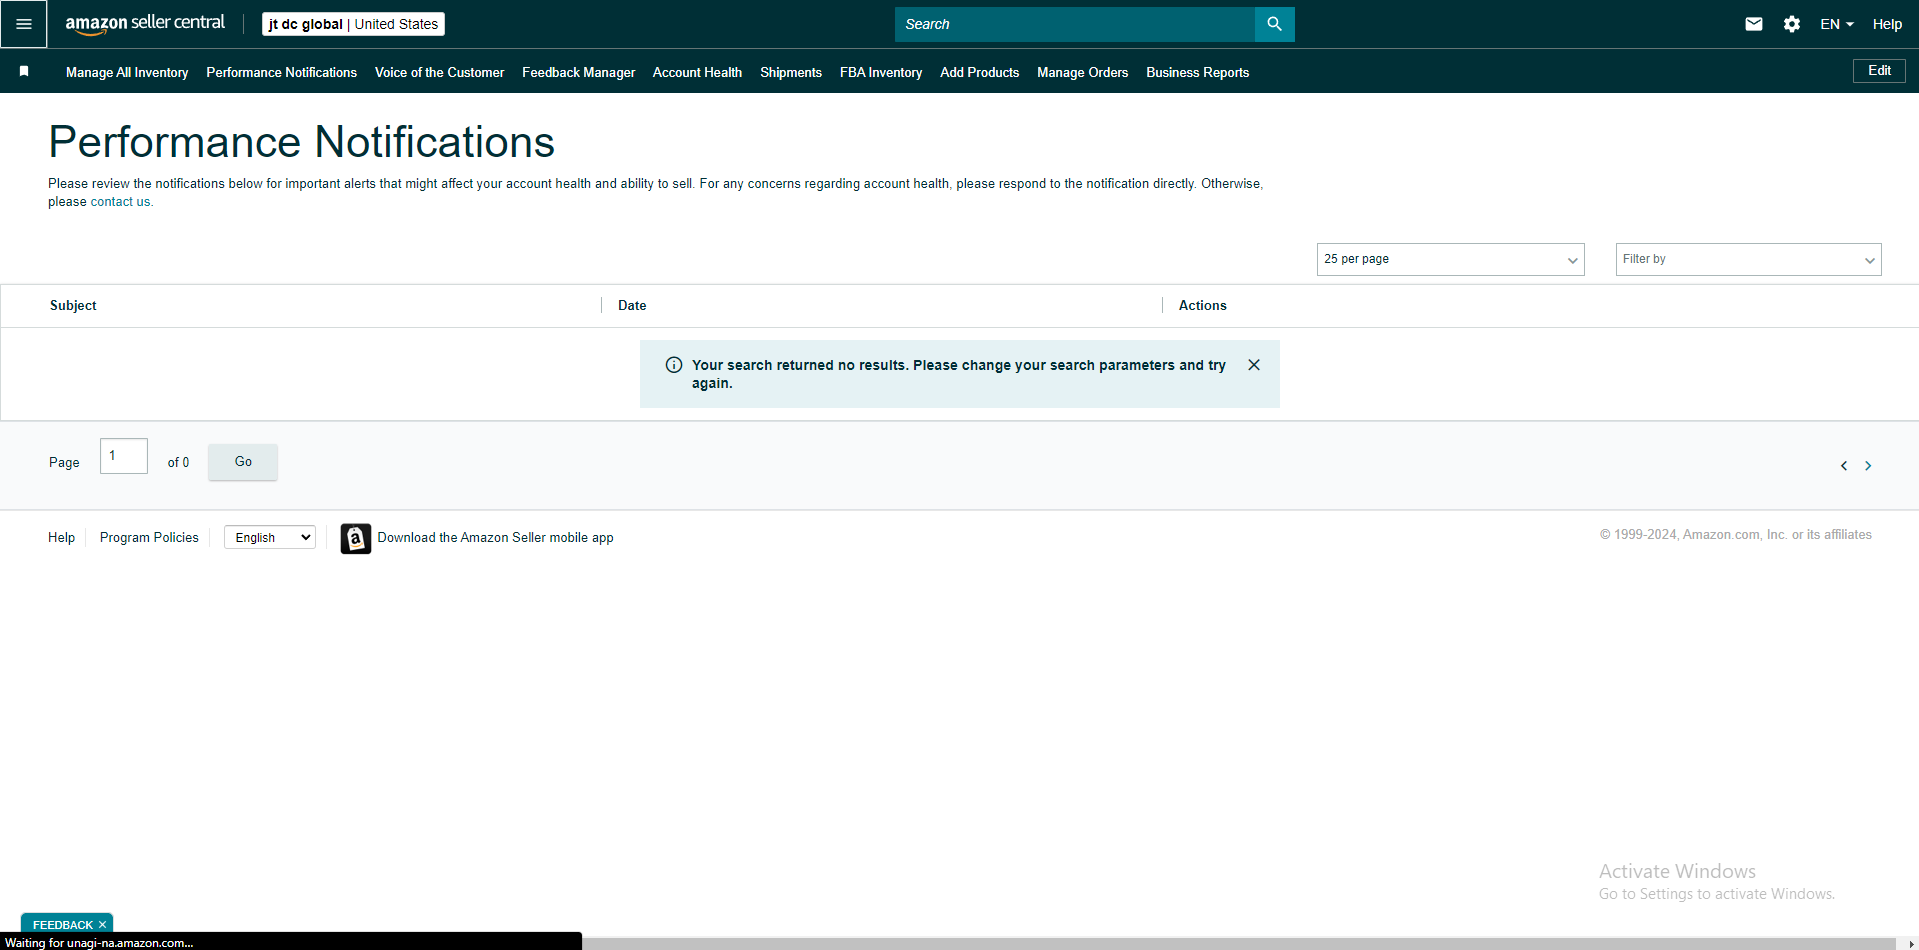Open Business Reports
This screenshot has height=950, width=1919.
pos(1197,72)
